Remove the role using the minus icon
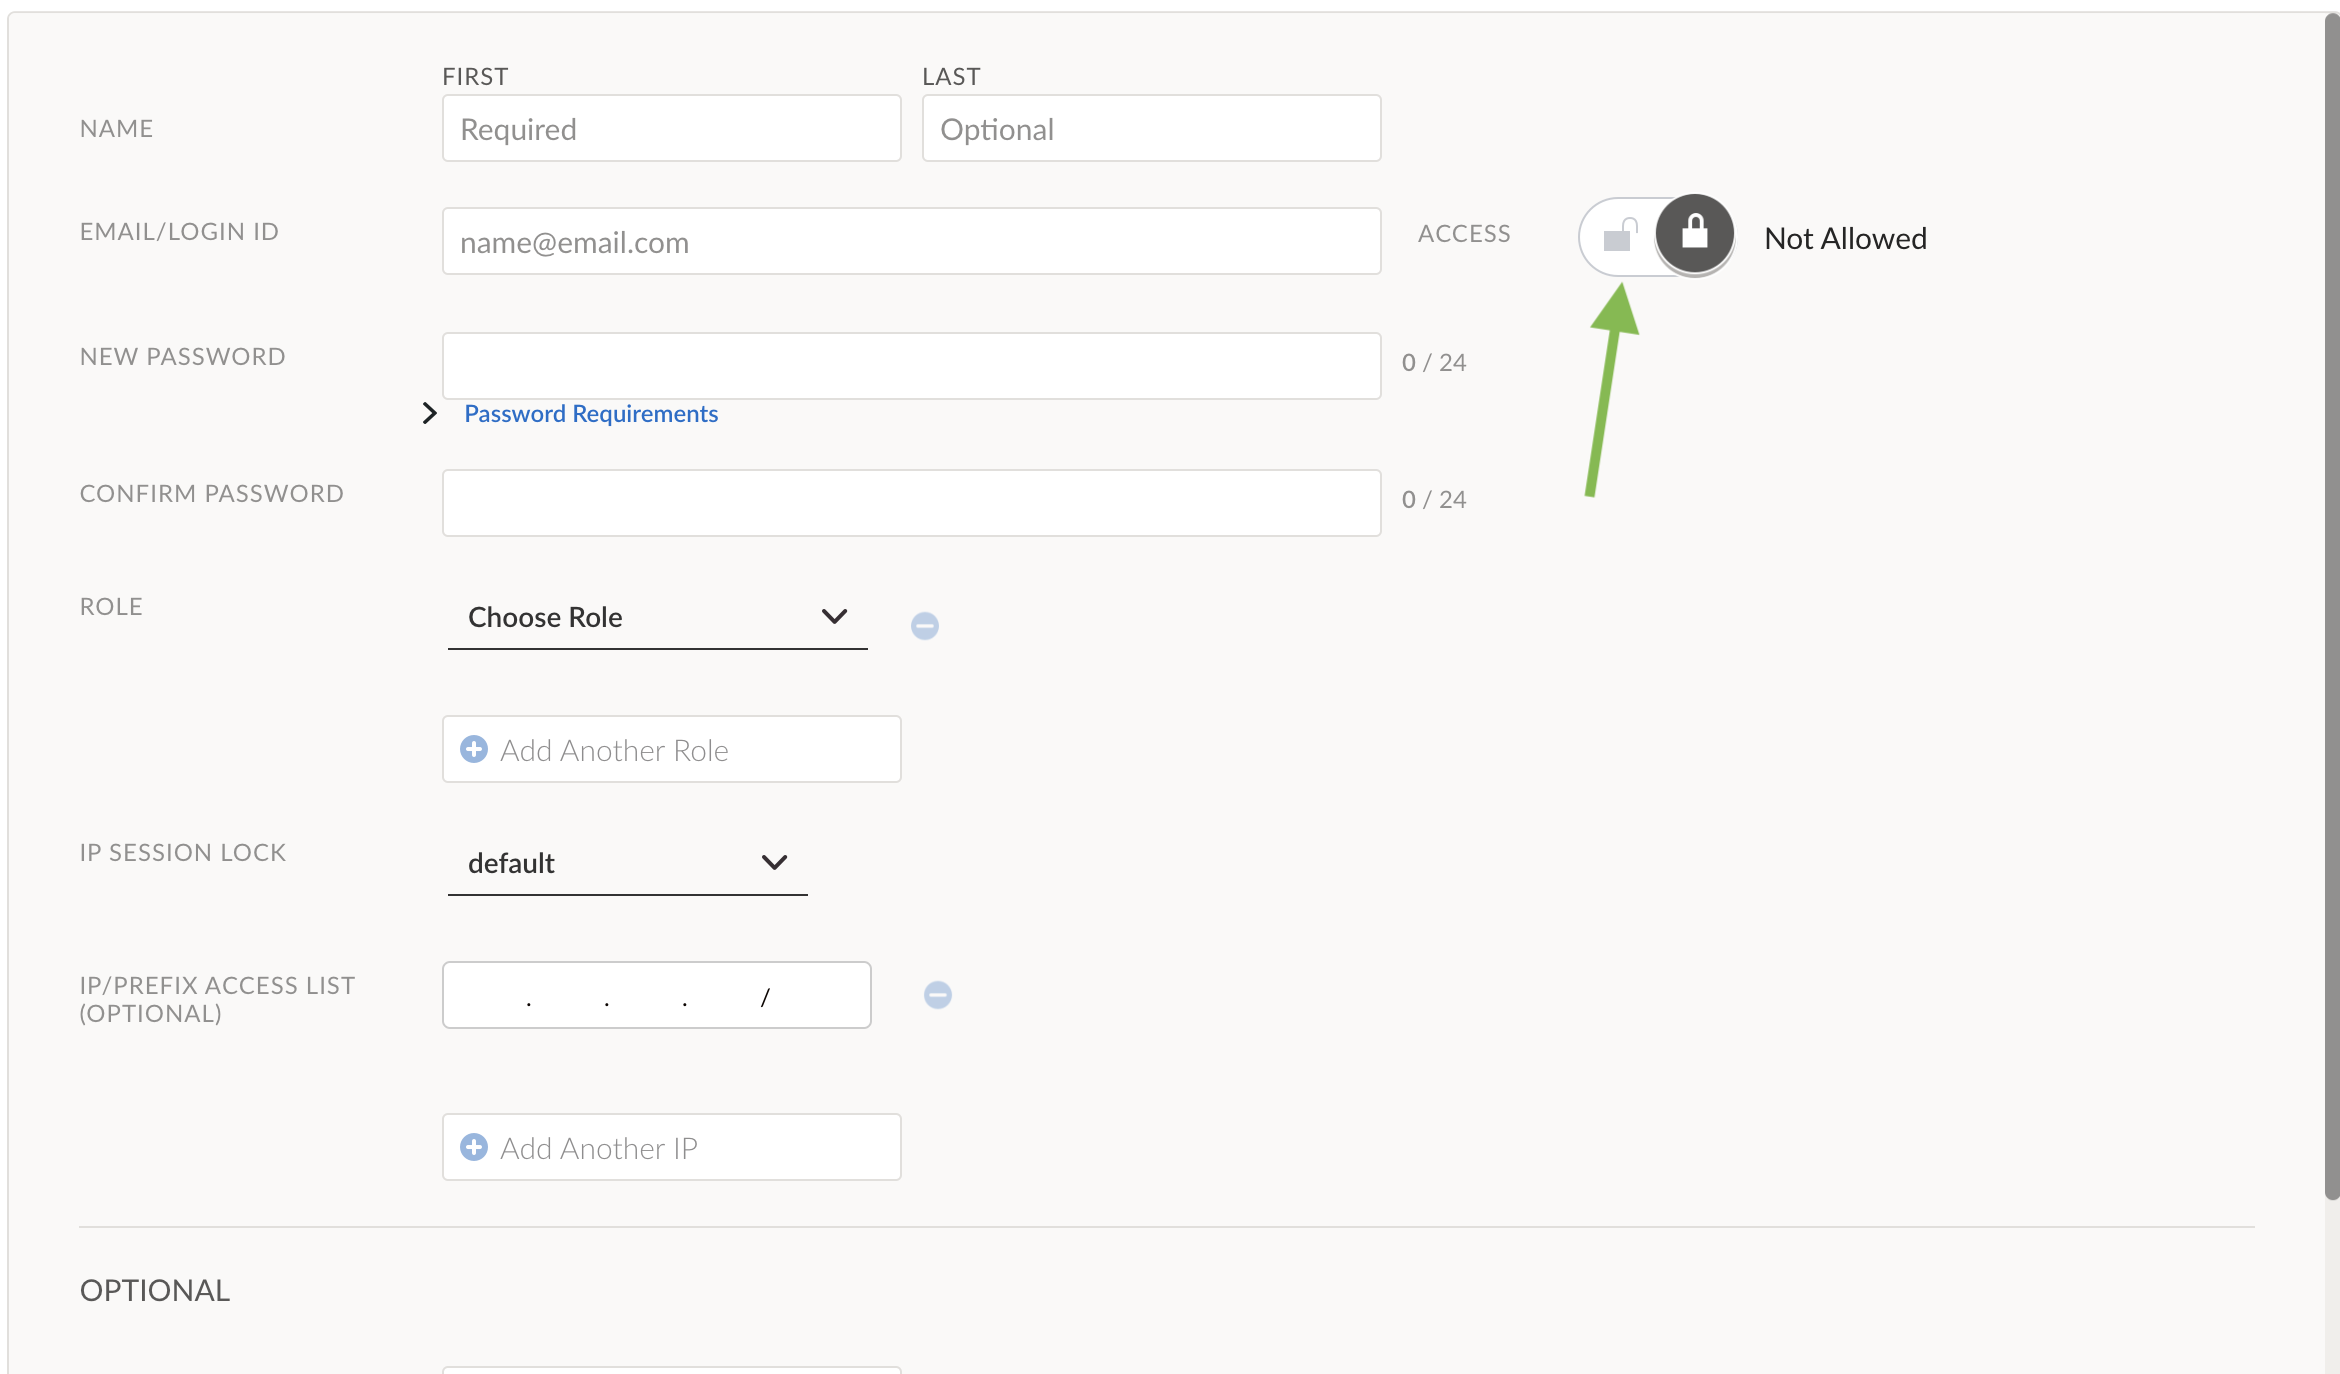 coord(924,626)
